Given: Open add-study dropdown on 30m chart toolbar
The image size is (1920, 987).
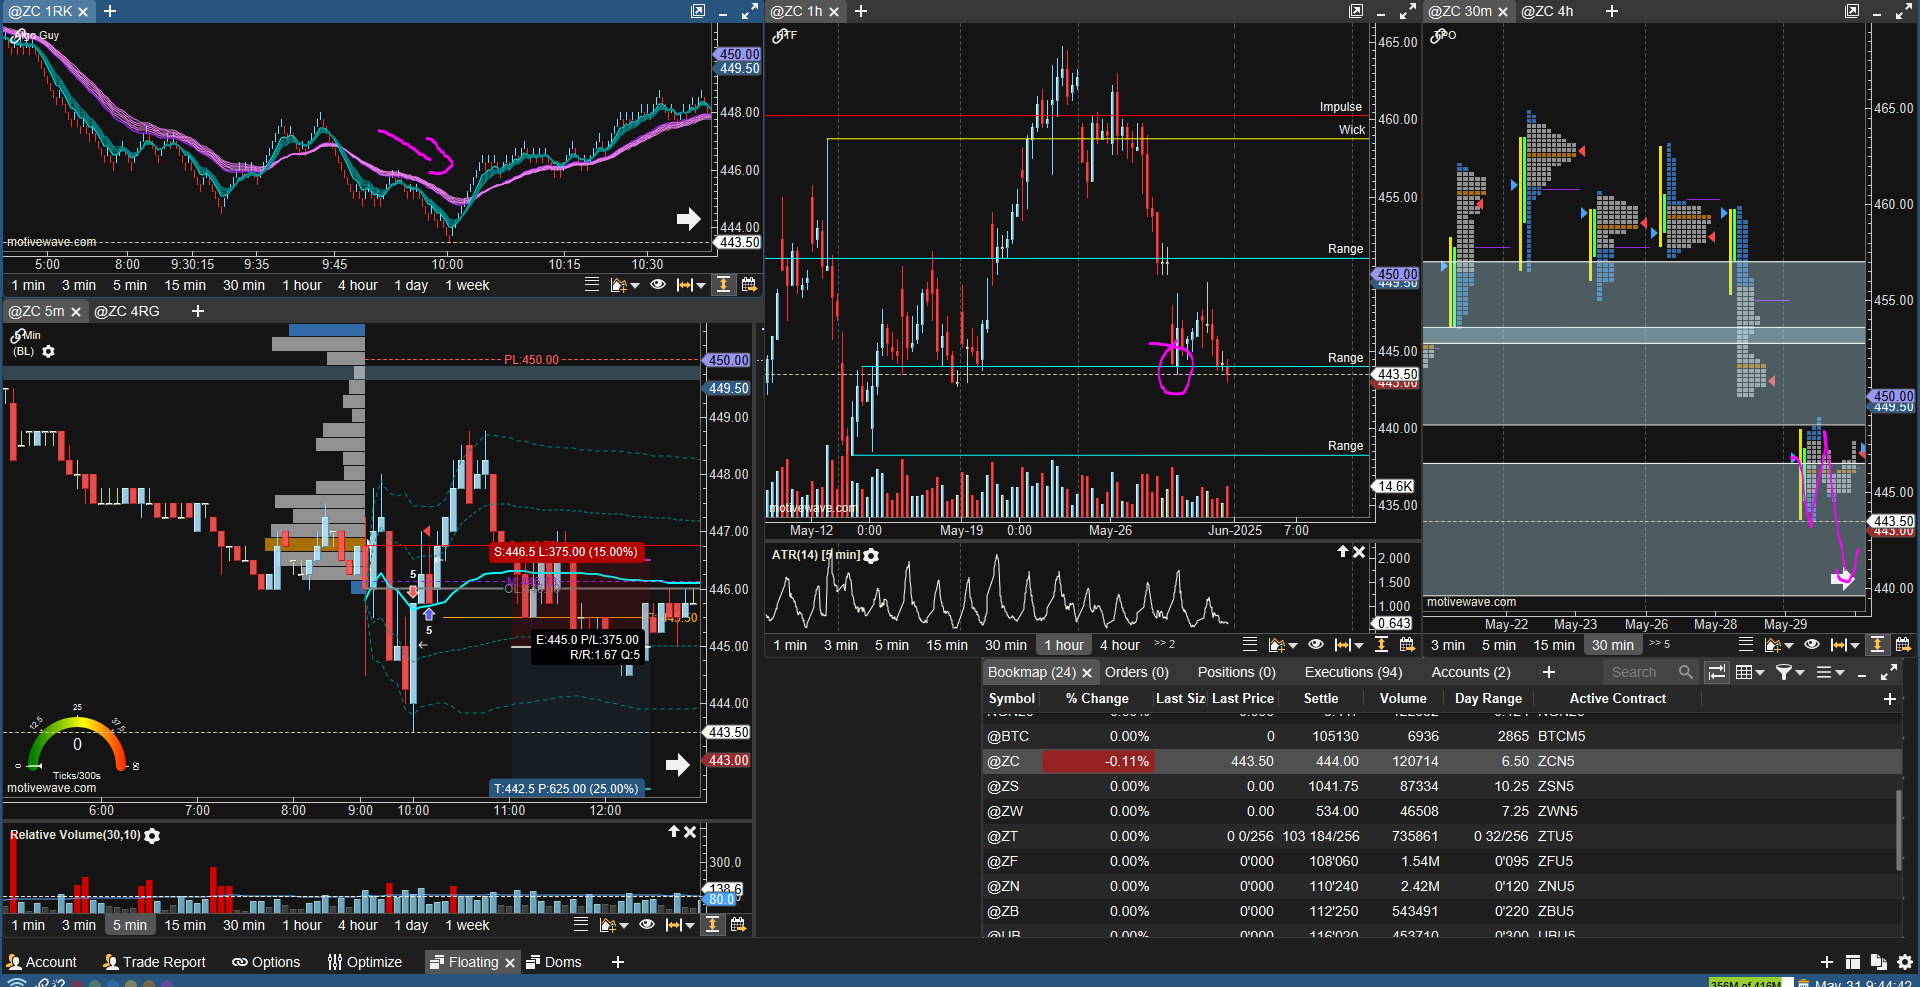Looking at the screenshot, I should coord(1778,645).
